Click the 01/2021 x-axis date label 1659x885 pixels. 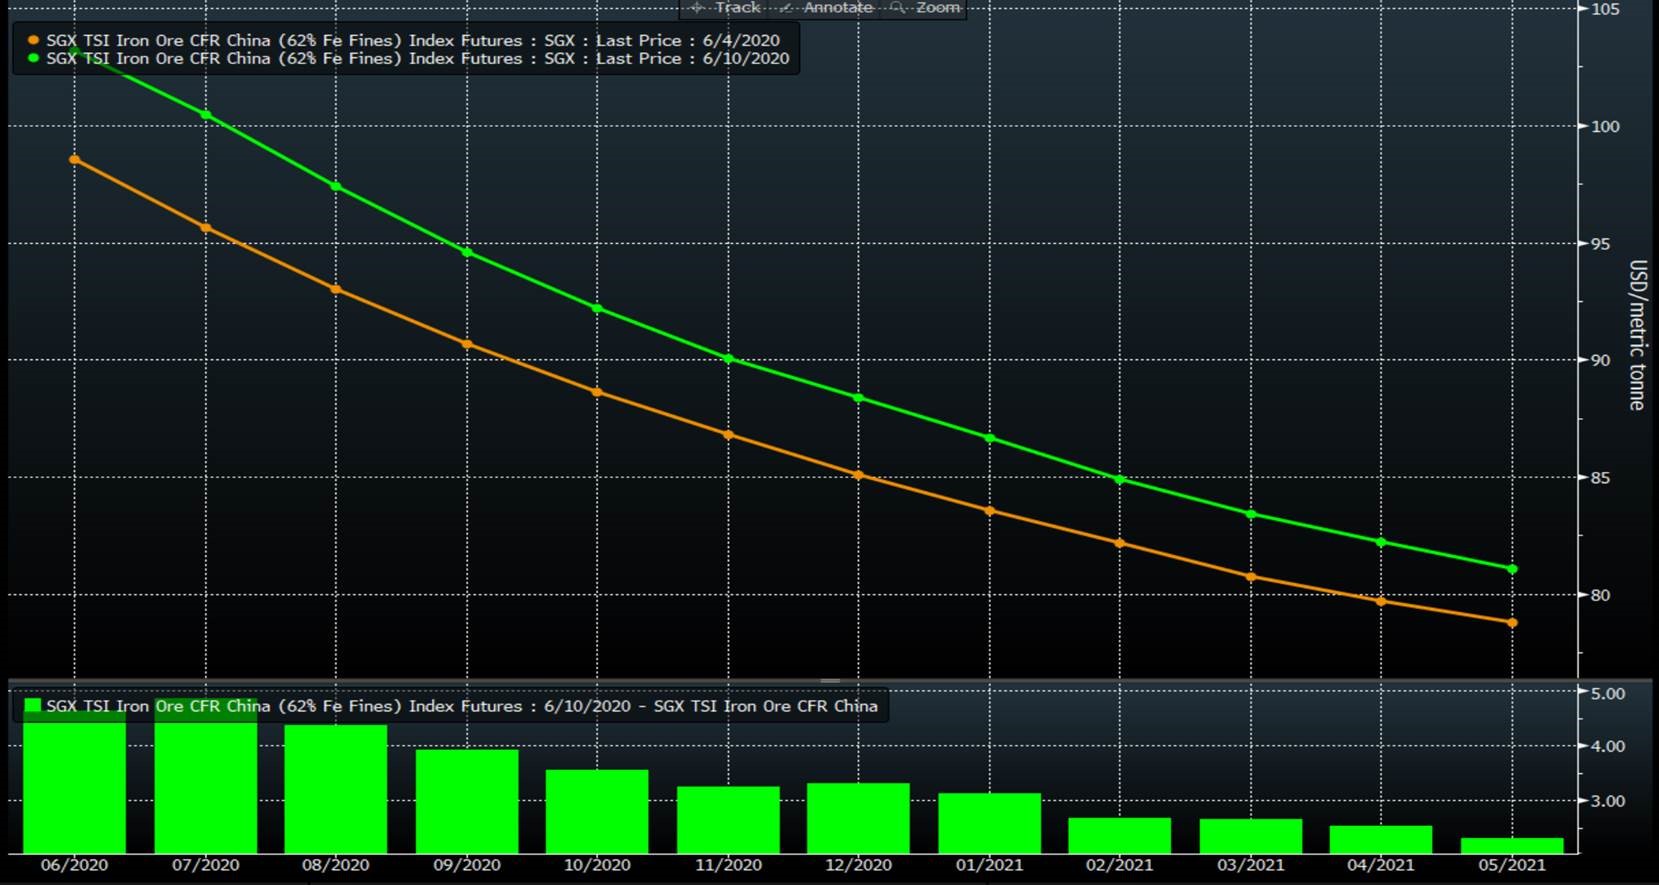[989, 865]
